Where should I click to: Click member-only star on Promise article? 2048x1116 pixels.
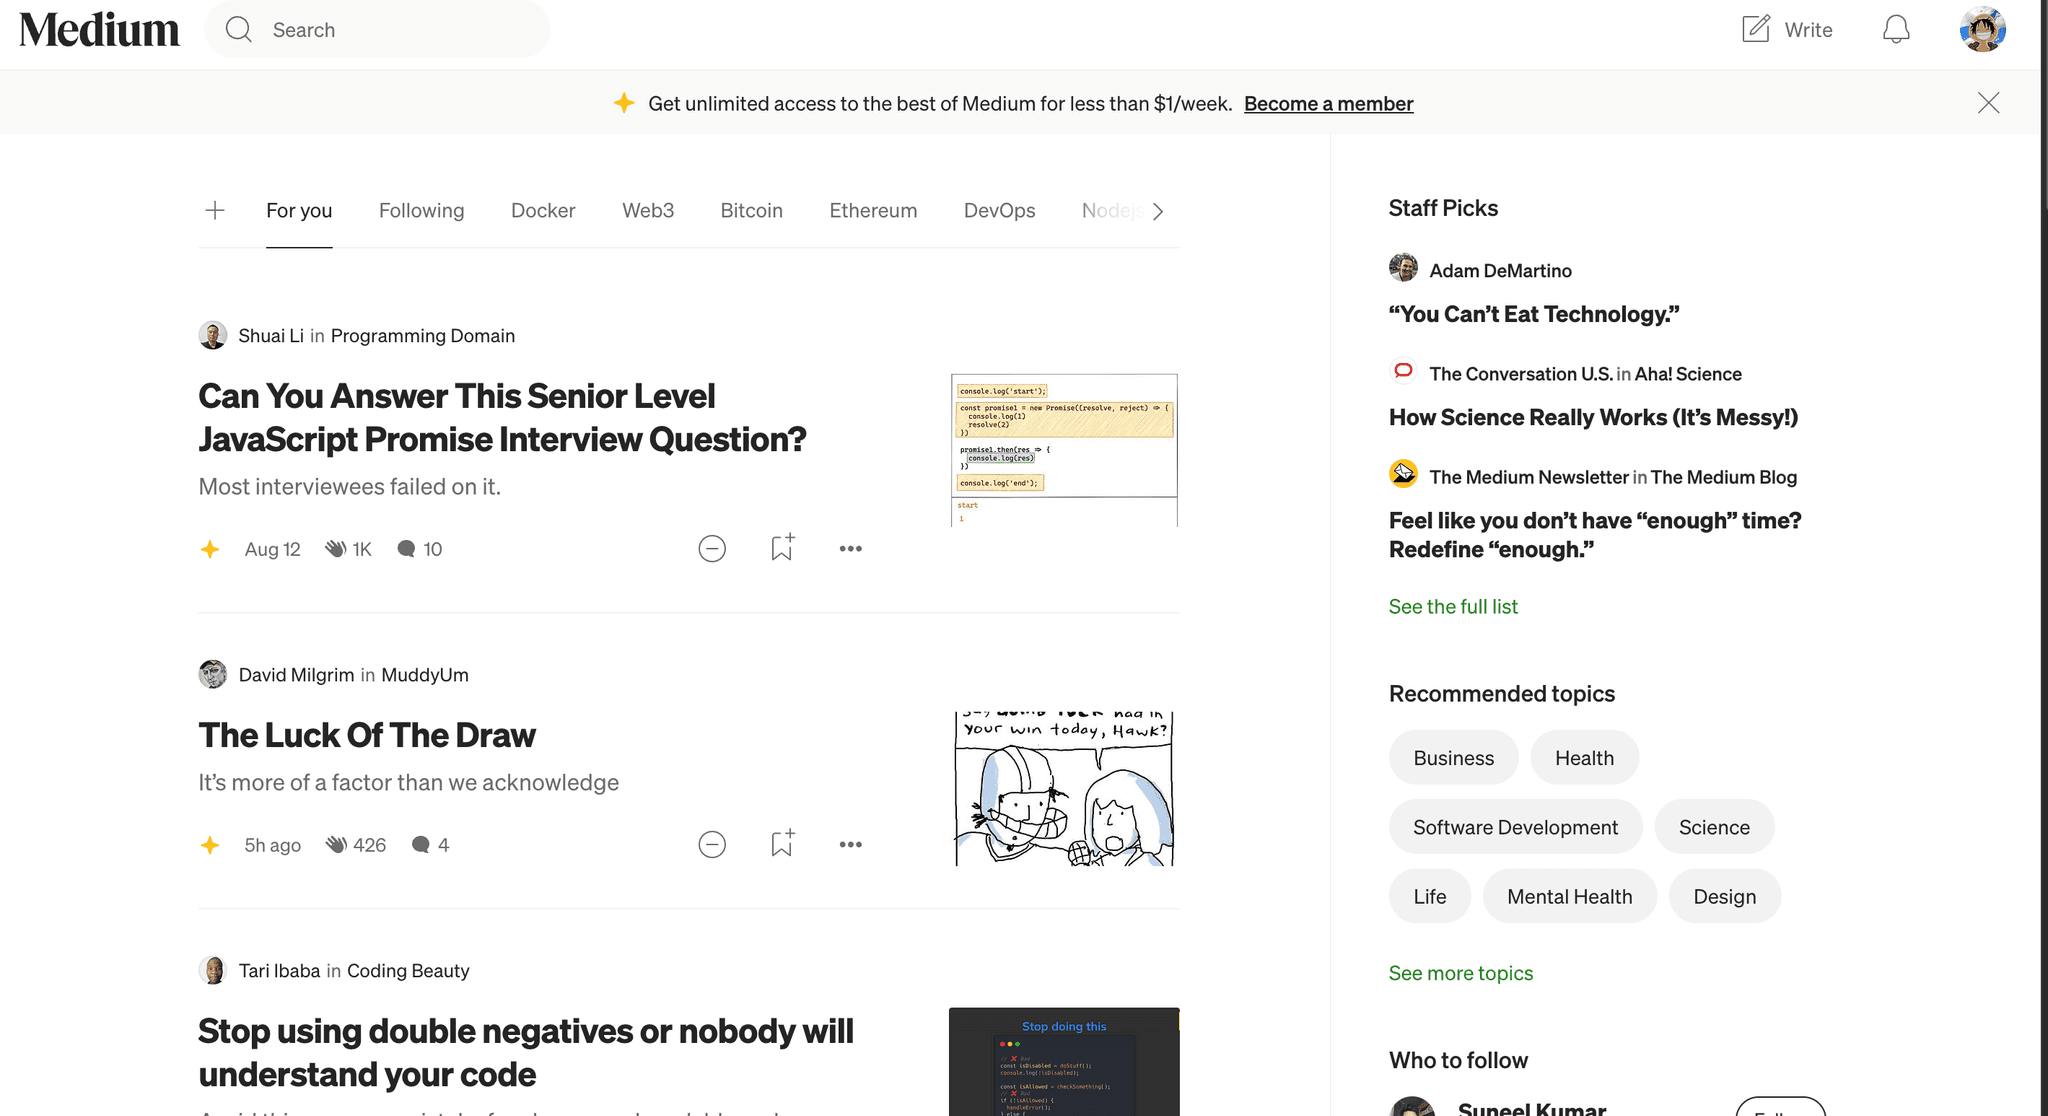[x=210, y=549]
